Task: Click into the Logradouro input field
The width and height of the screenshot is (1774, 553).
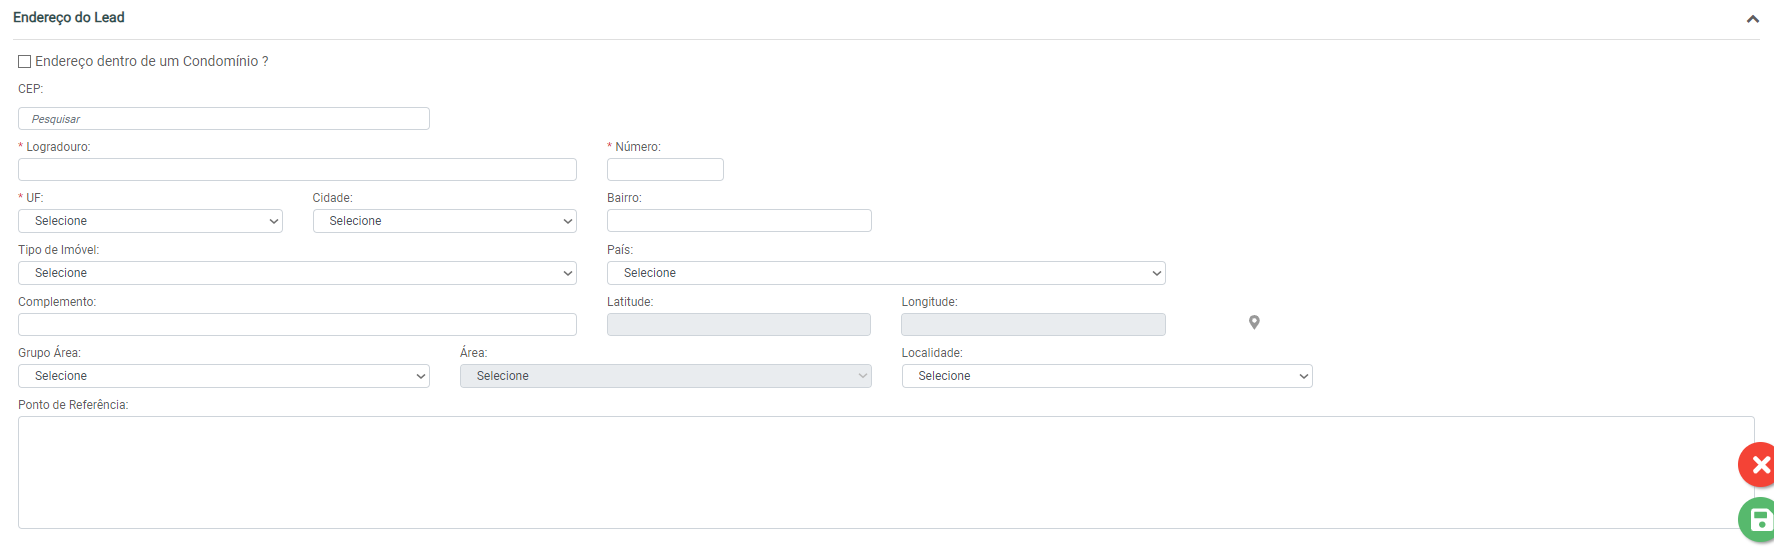Action: (x=297, y=170)
